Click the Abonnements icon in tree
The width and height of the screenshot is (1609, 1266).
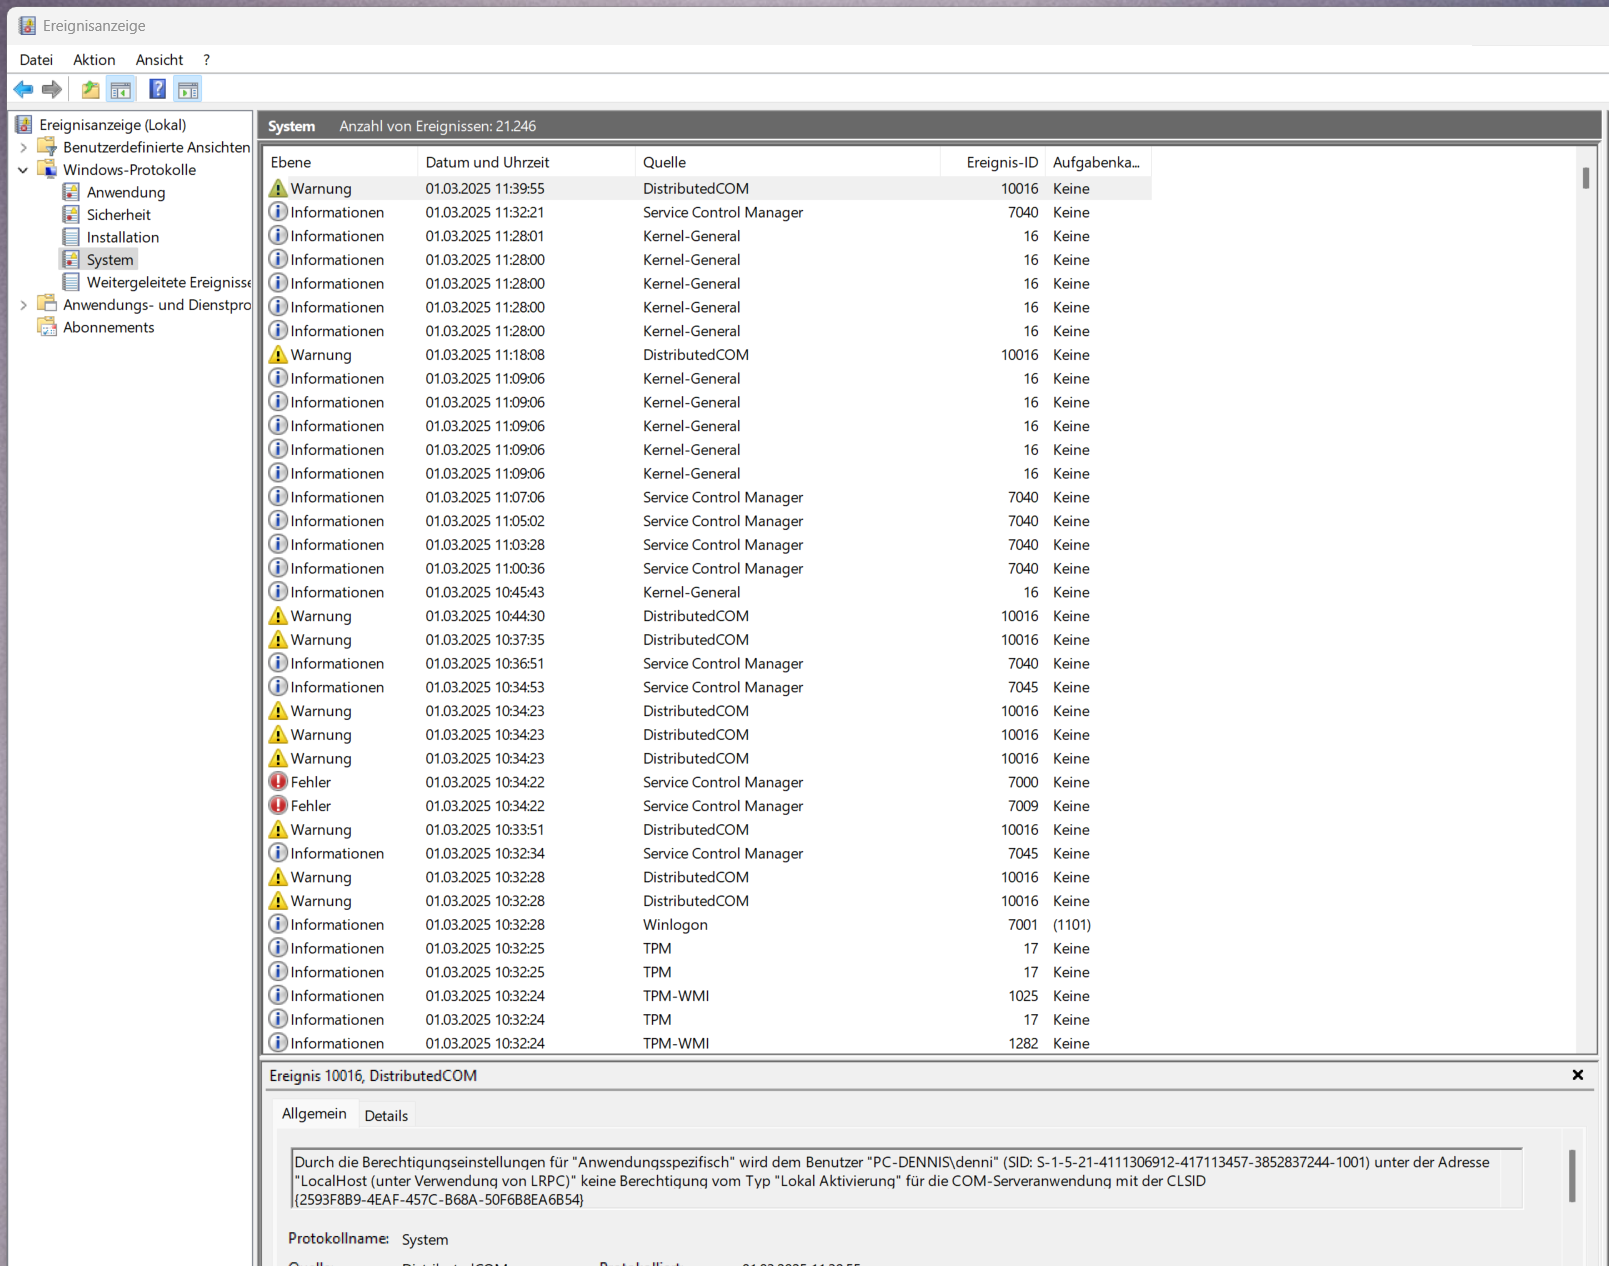click(47, 327)
